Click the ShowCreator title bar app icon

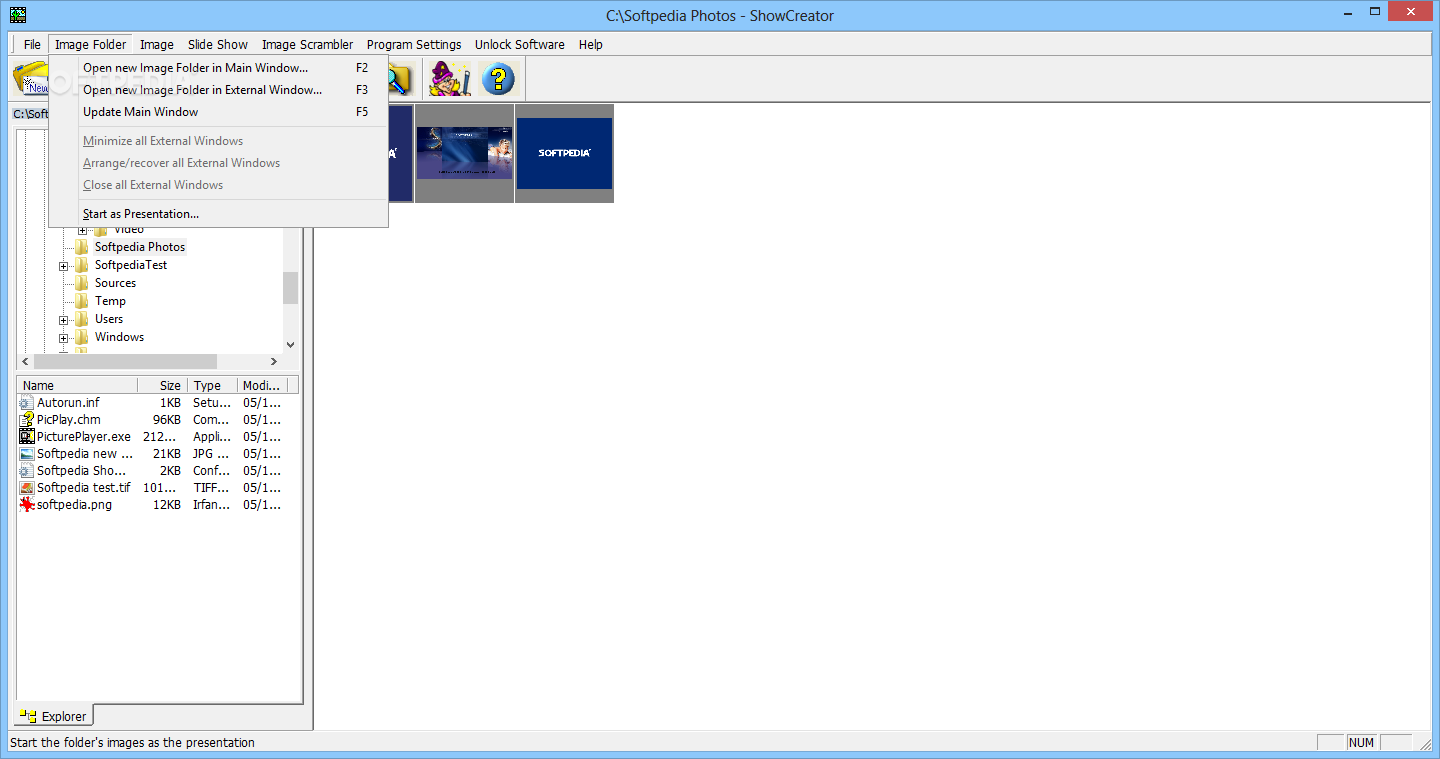pos(18,15)
